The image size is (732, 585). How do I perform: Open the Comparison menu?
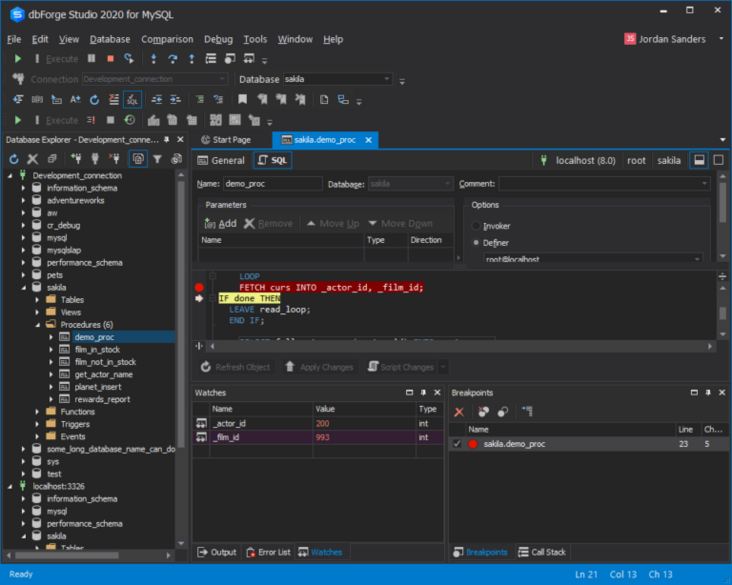click(167, 39)
